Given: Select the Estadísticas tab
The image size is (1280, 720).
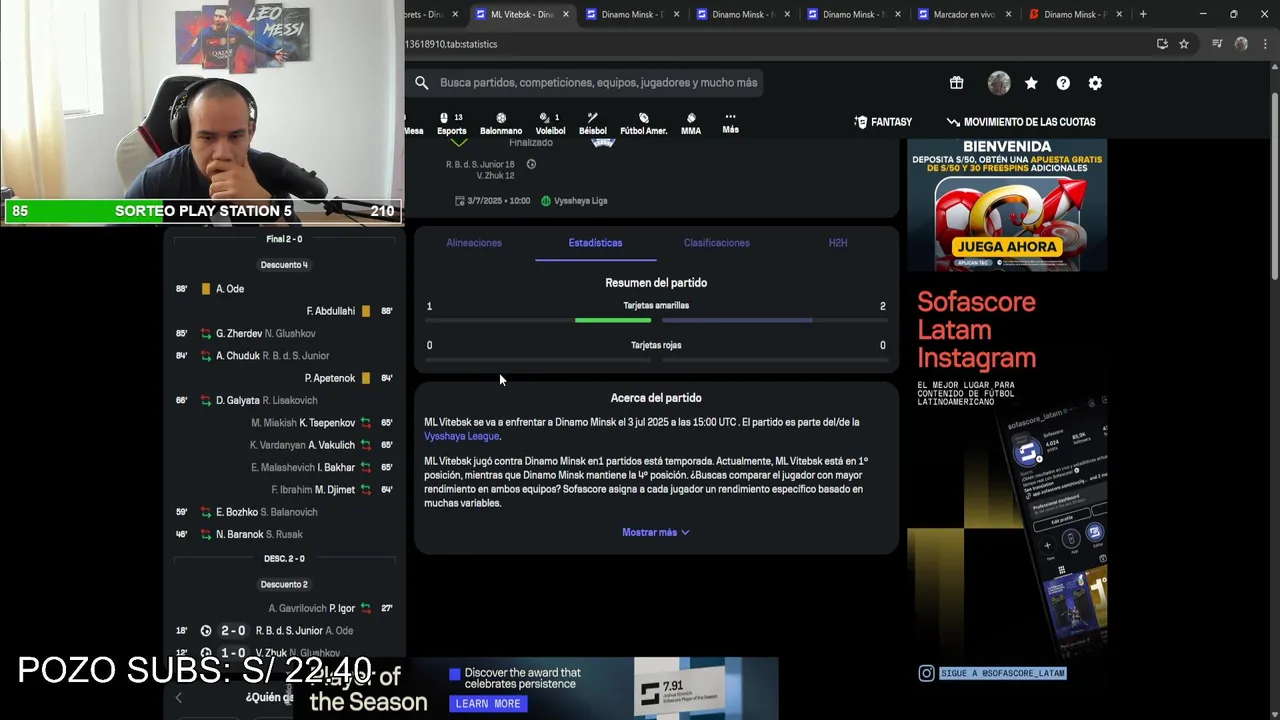Looking at the screenshot, I should pos(595,243).
